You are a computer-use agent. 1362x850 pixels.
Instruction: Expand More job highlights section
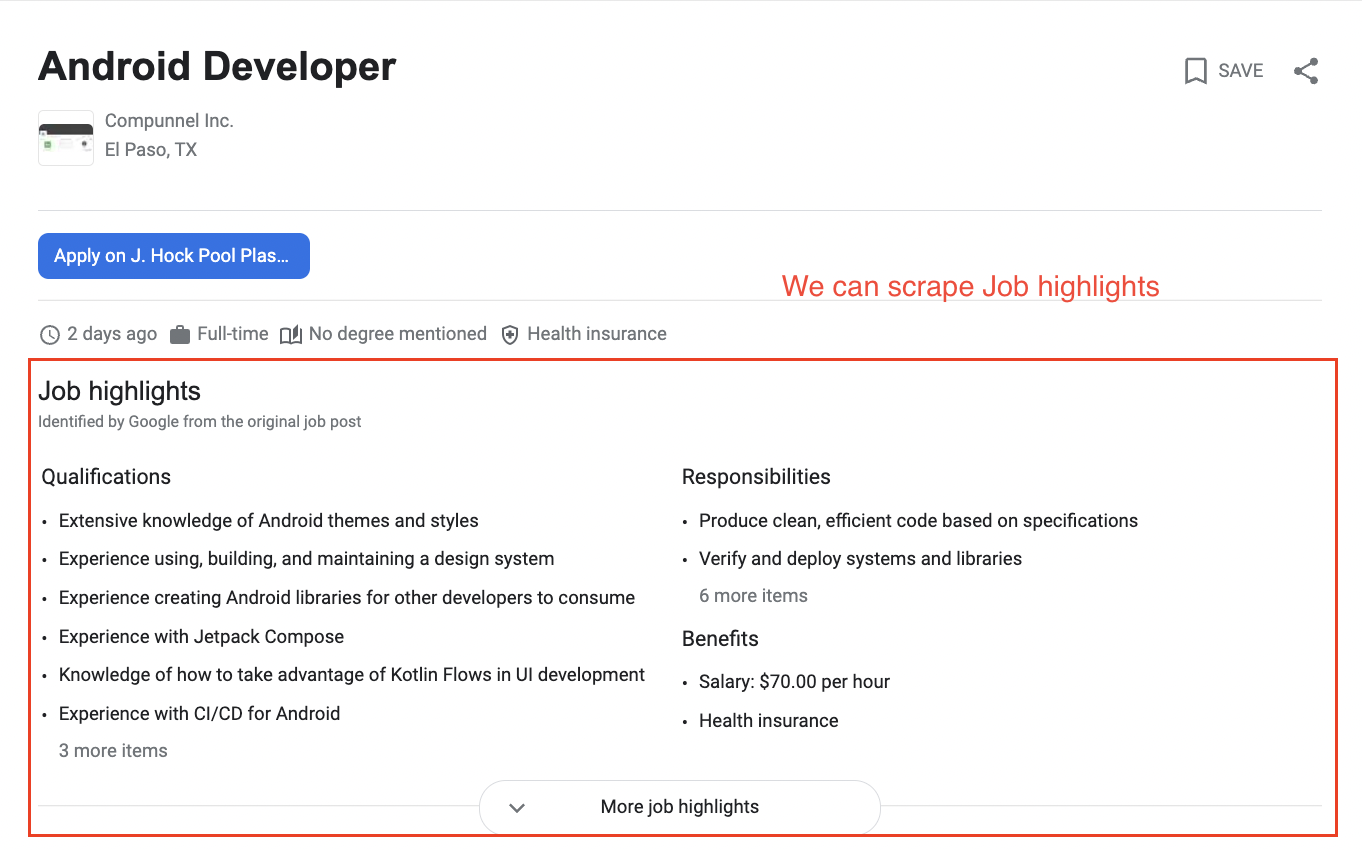[679, 807]
